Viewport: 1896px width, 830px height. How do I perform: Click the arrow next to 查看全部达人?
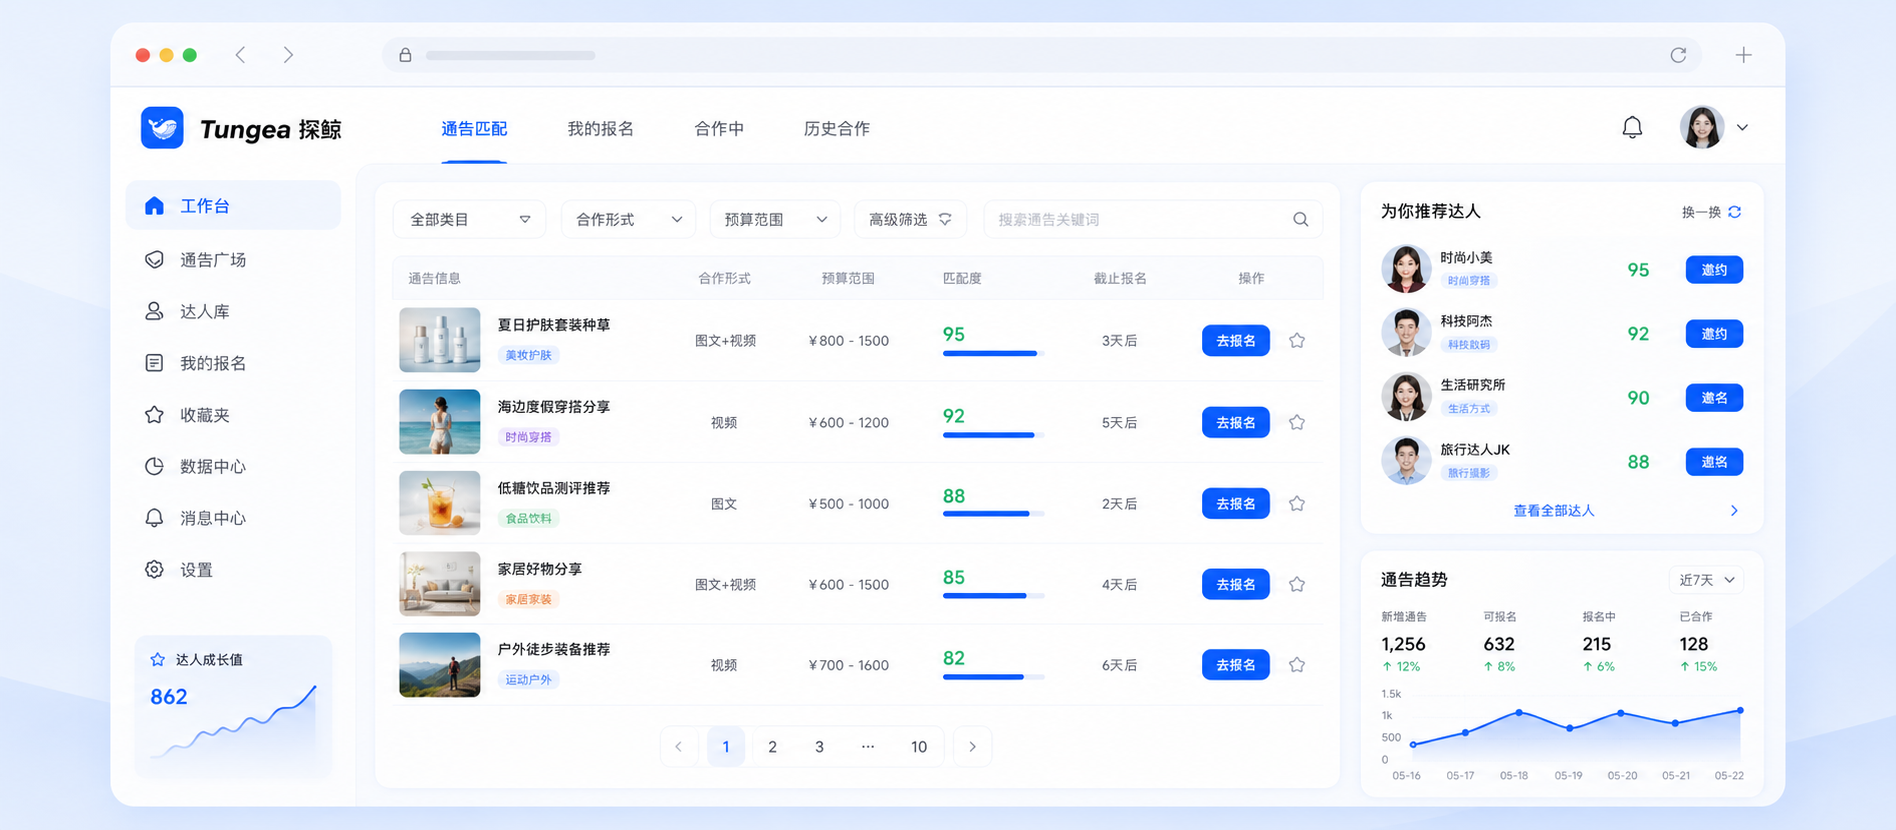pos(1734,510)
